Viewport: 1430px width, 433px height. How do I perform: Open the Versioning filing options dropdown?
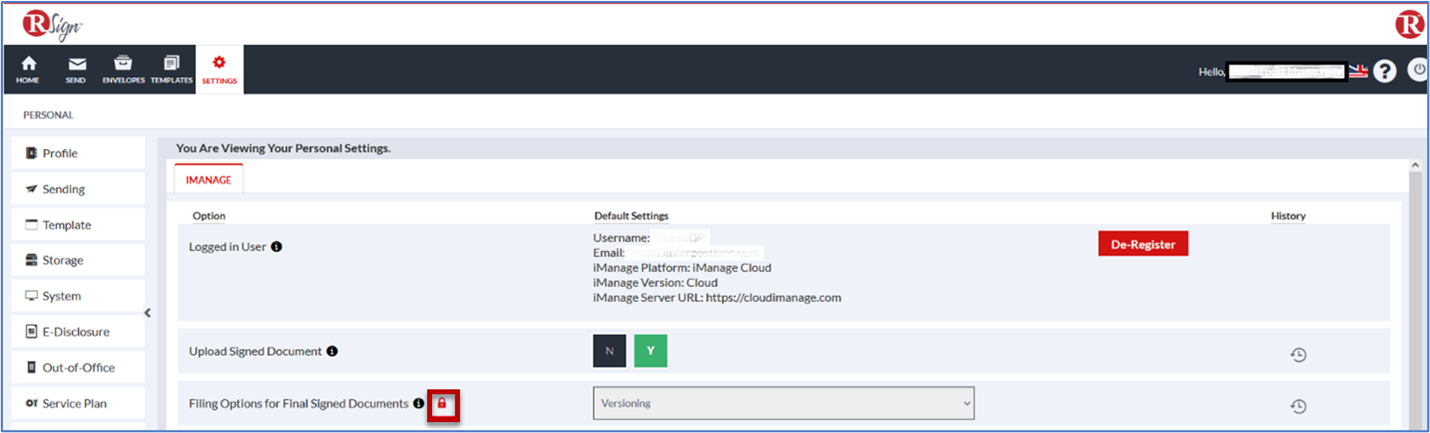[x=783, y=403]
